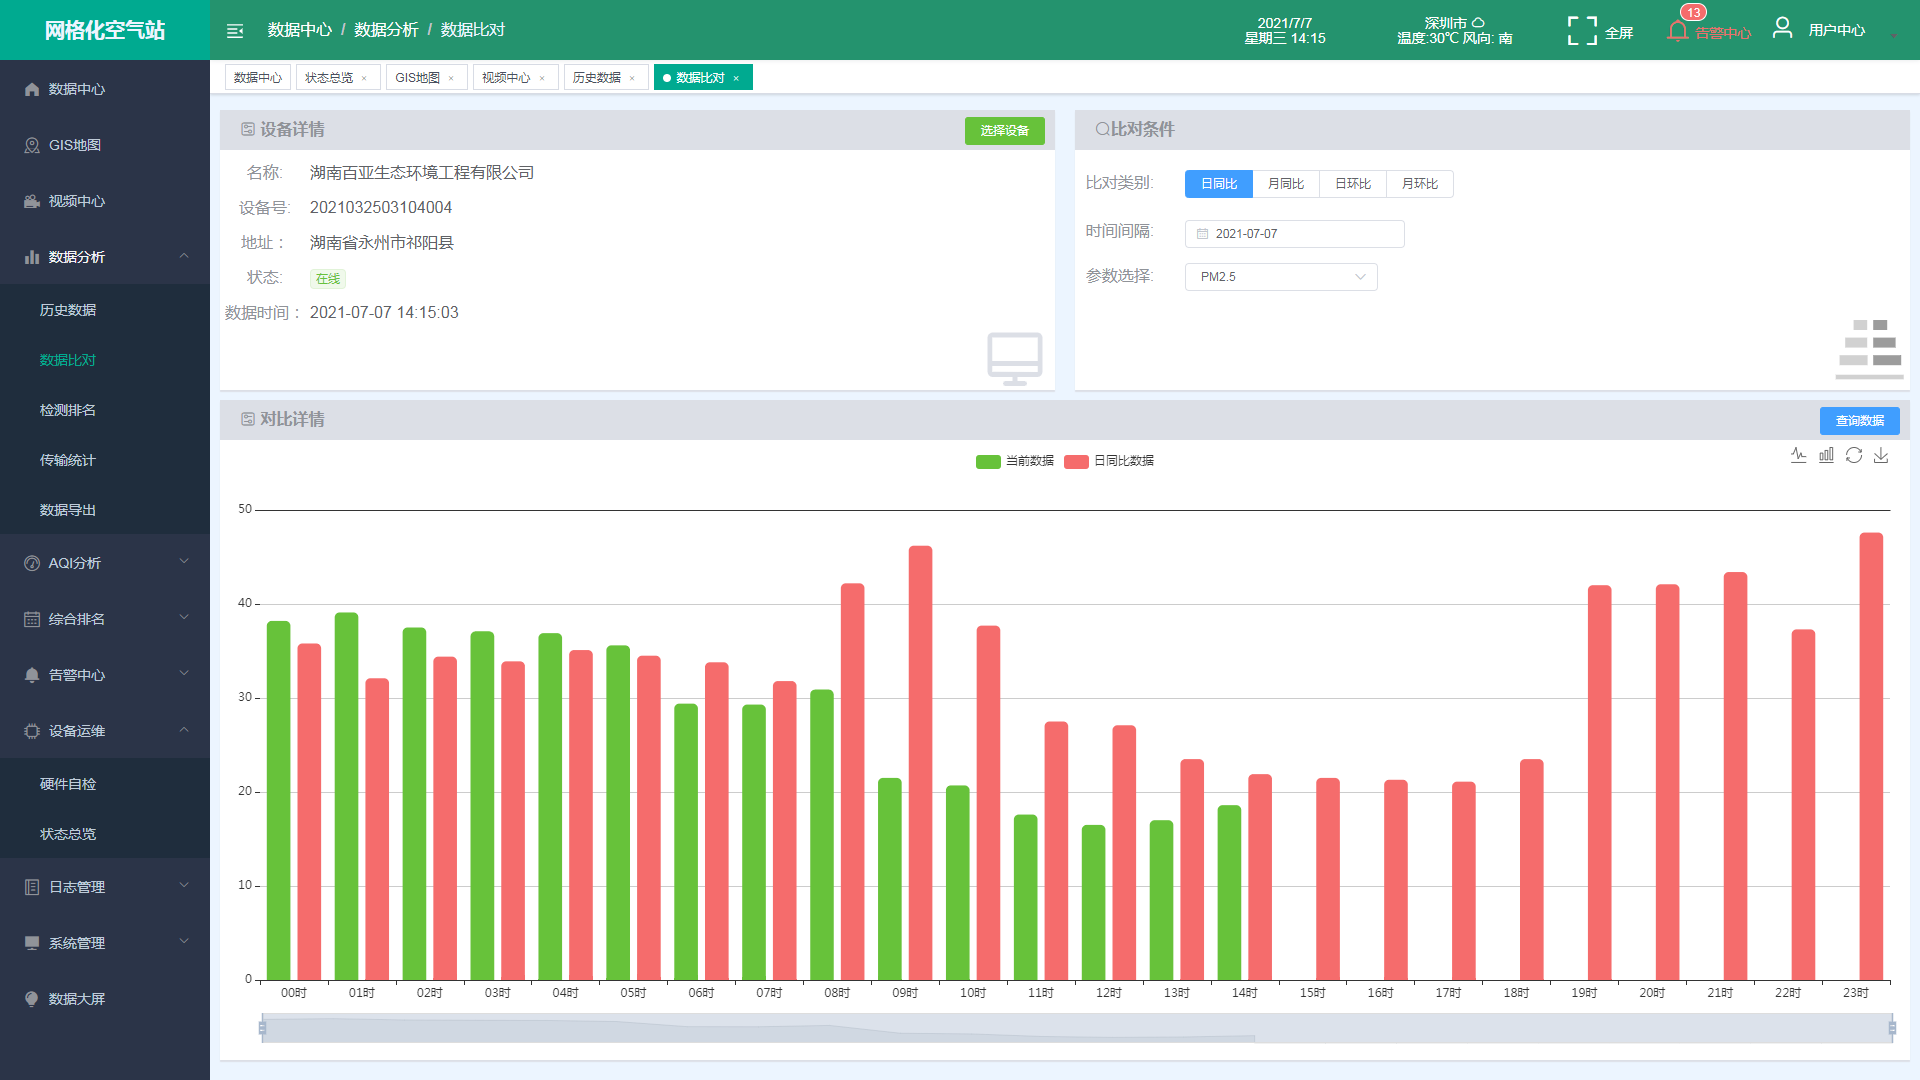Viewport: 1920px width, 1080px height.
Task: Click the 选择设备 button
Action: tap(1004, 131)
